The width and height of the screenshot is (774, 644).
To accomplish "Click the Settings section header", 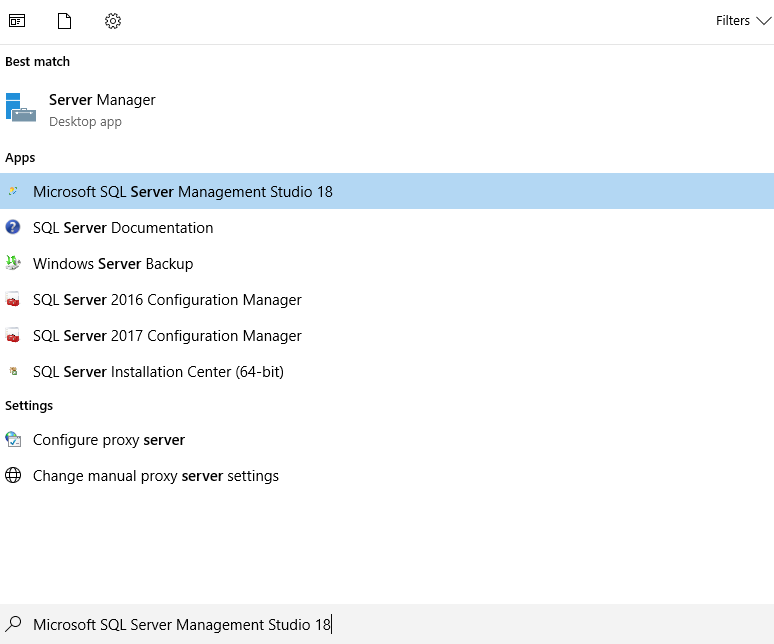I will pos(29,406).
